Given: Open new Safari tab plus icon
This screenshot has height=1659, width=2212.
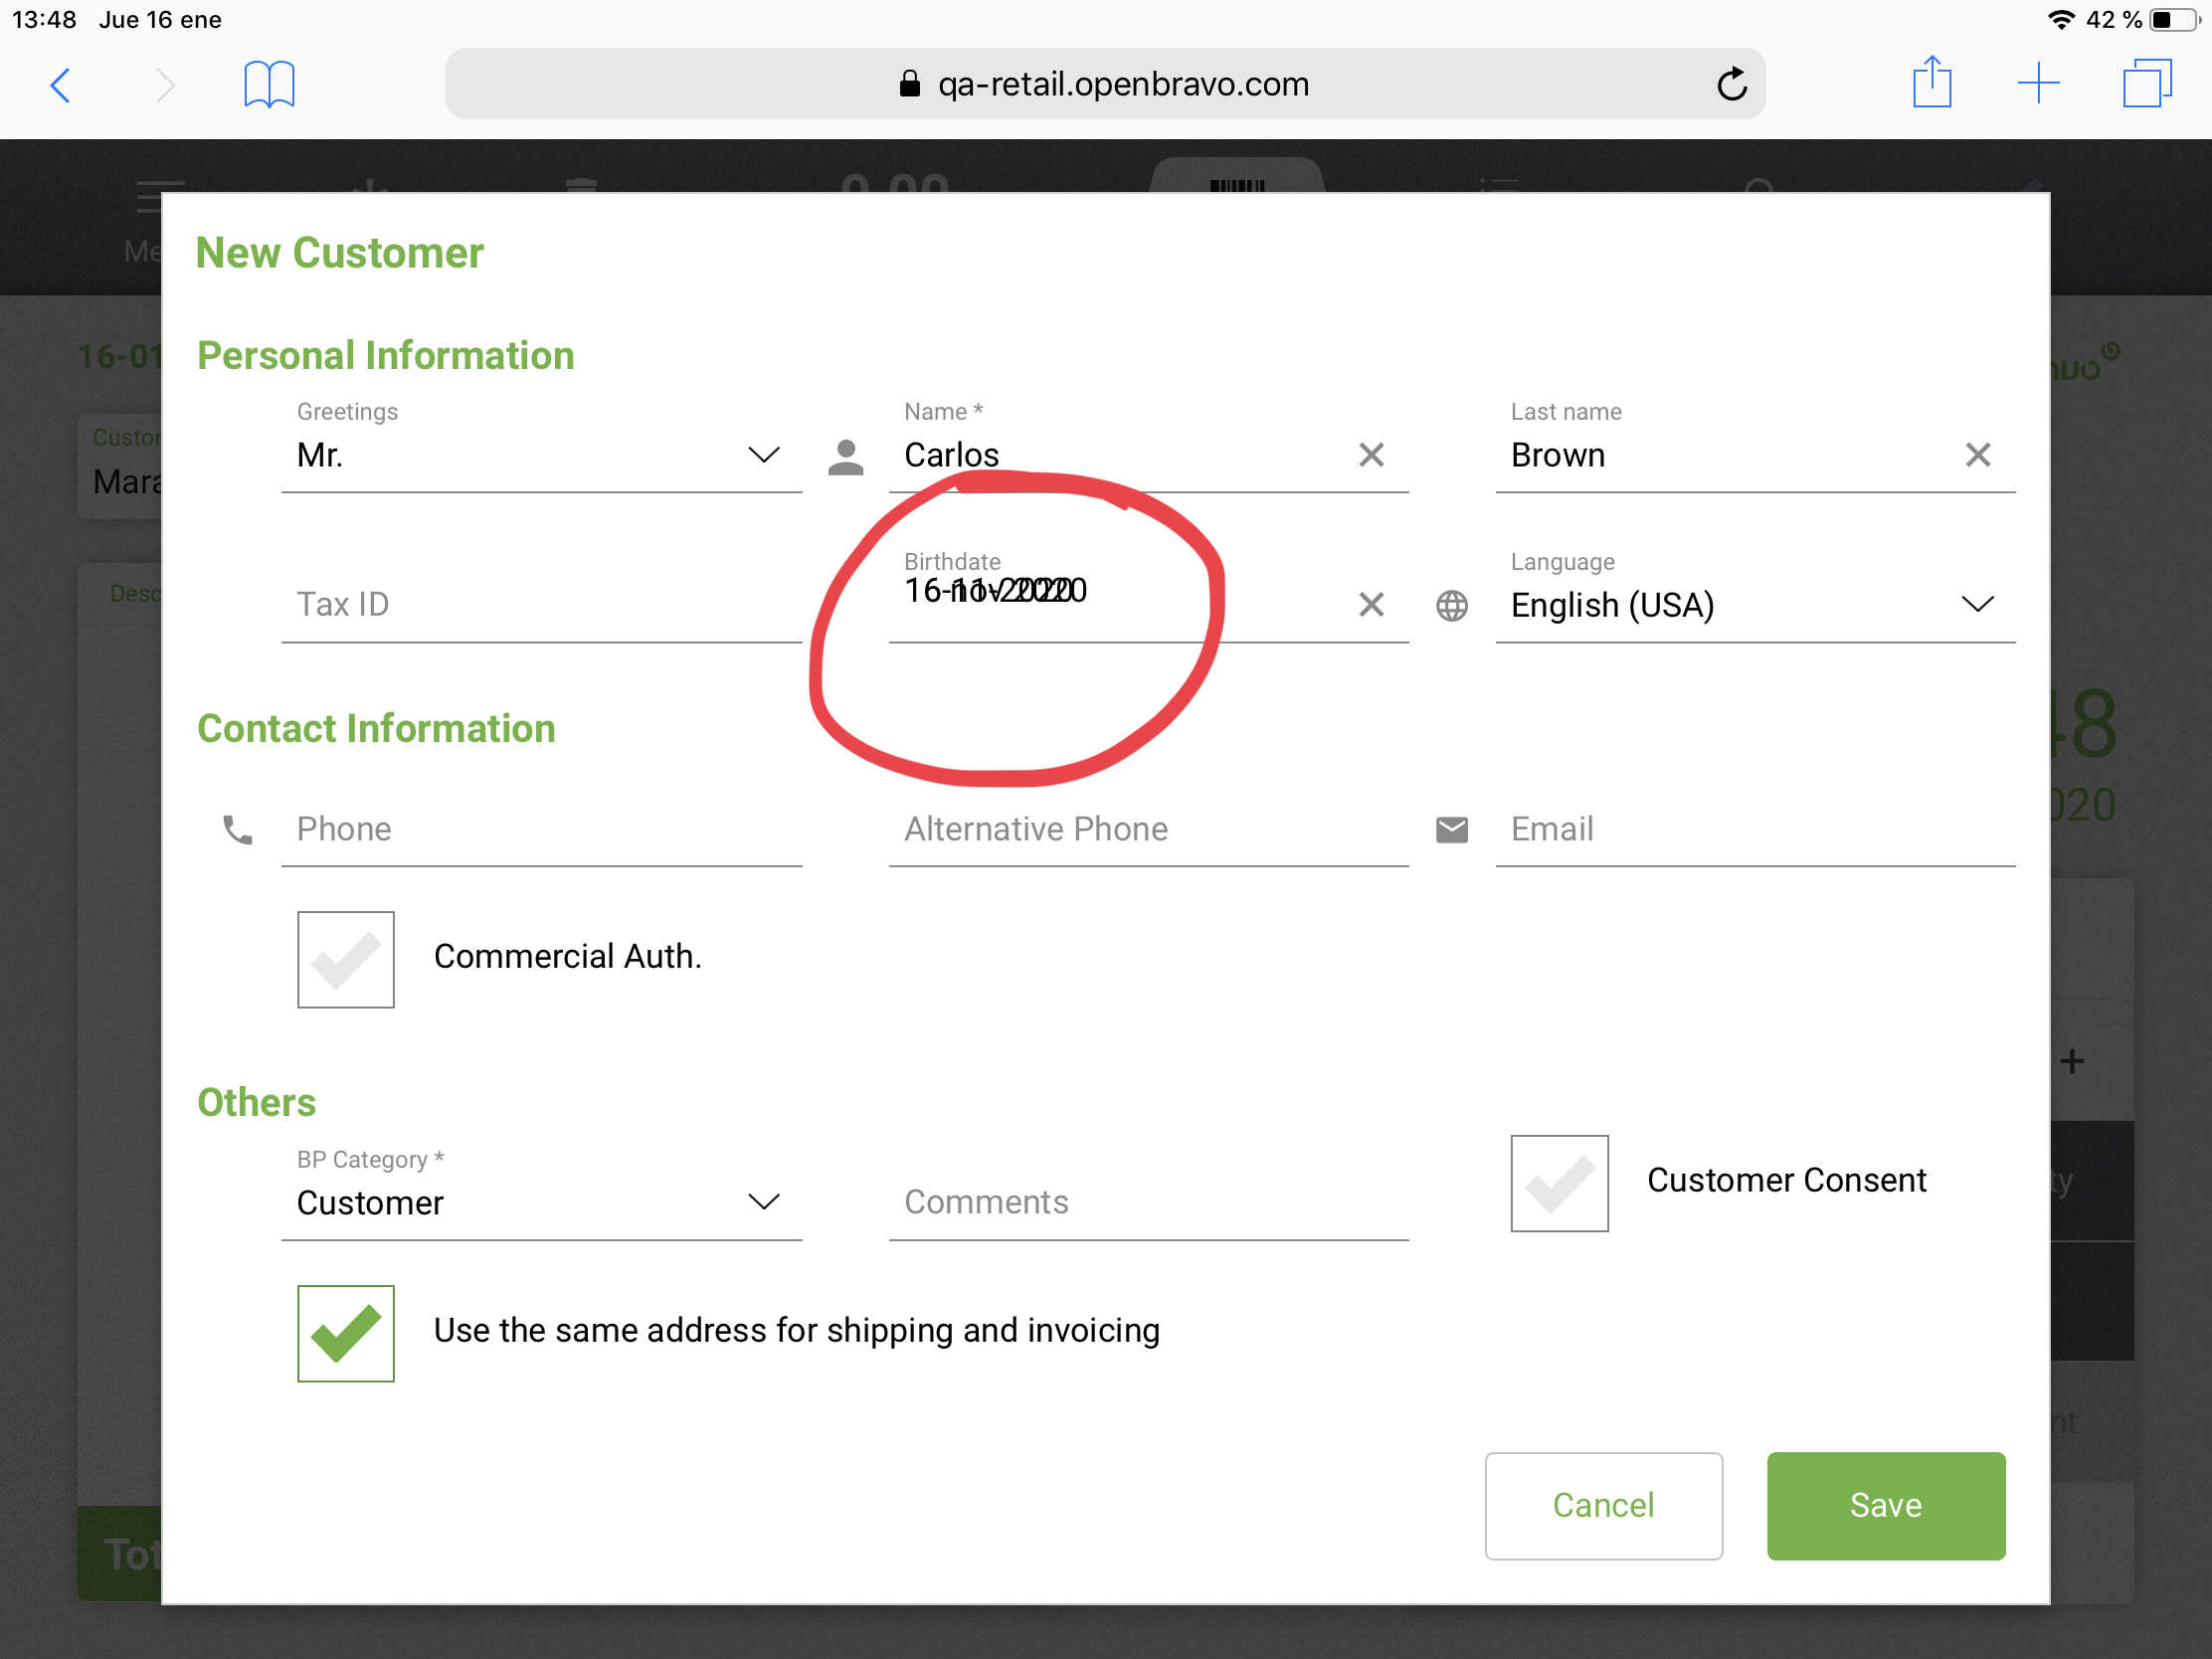Looking at the screenshot, I should click(2038, 83).
